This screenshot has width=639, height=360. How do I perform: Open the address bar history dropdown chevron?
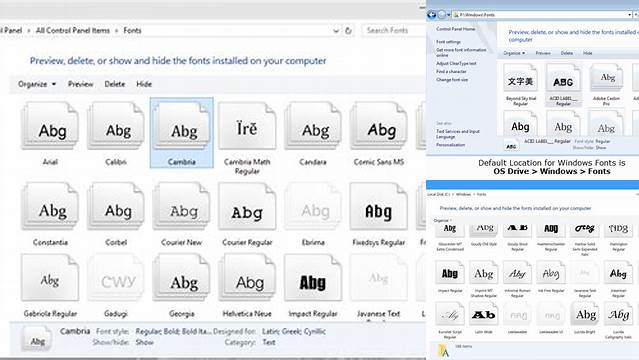[x=336, y=31]
